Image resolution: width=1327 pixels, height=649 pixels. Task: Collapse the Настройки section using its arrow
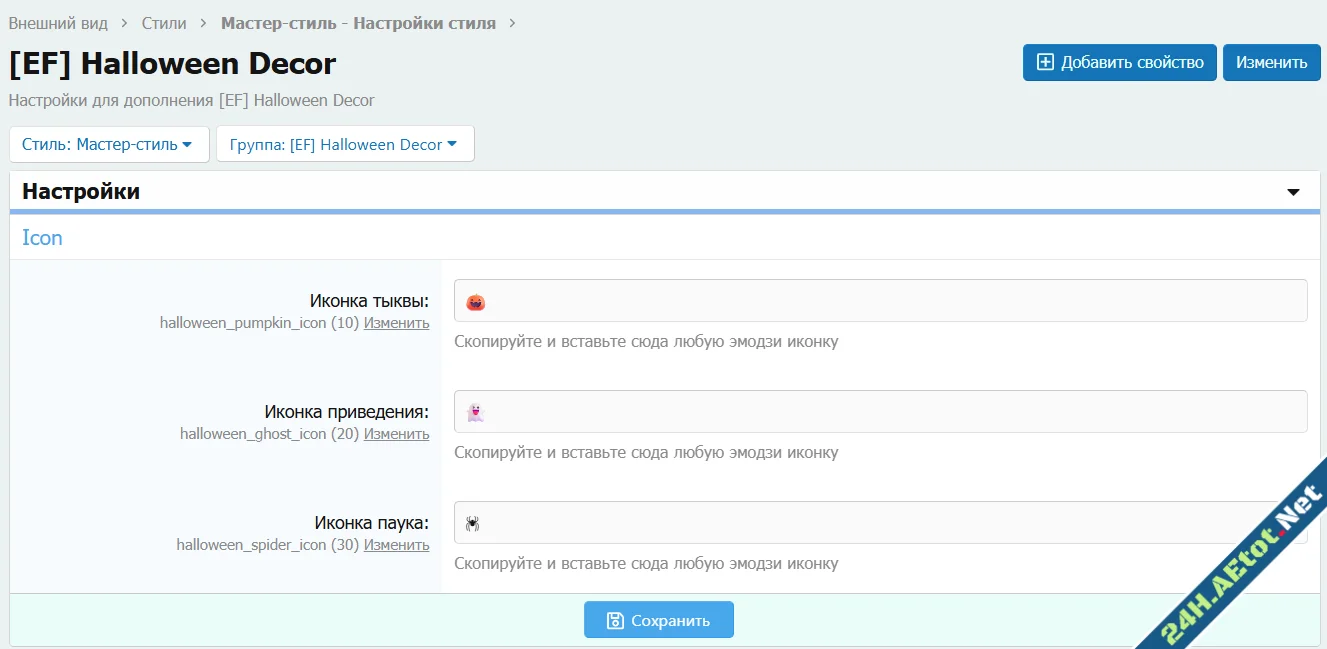[x=1293, y=192]
